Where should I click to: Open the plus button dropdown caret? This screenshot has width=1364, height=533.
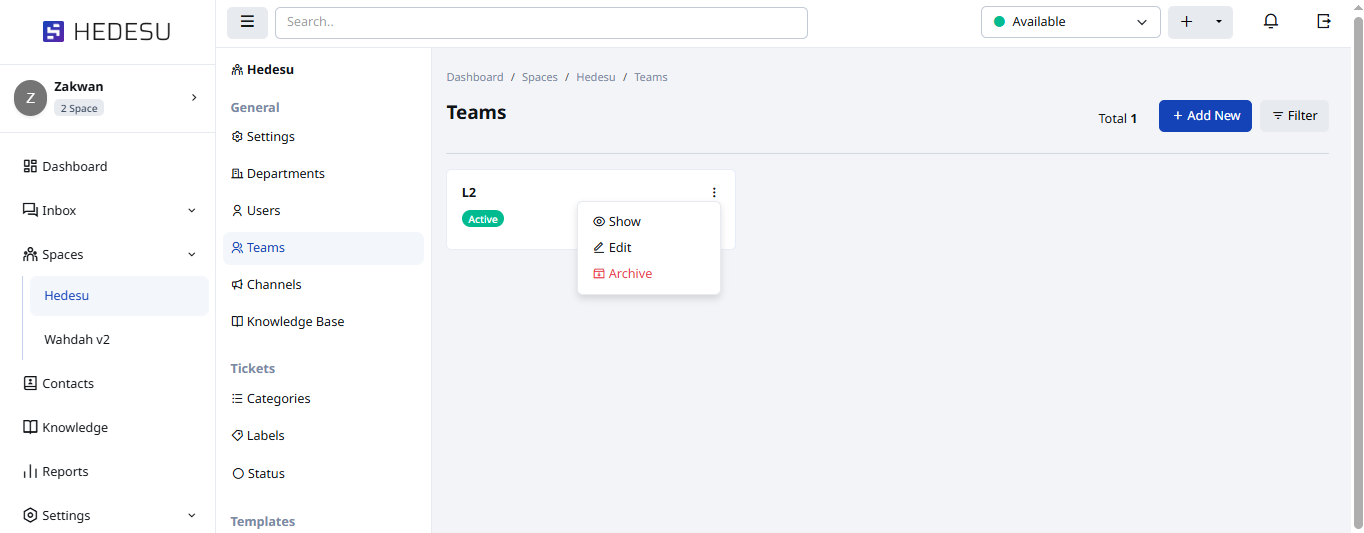[x=1219, y=22]
